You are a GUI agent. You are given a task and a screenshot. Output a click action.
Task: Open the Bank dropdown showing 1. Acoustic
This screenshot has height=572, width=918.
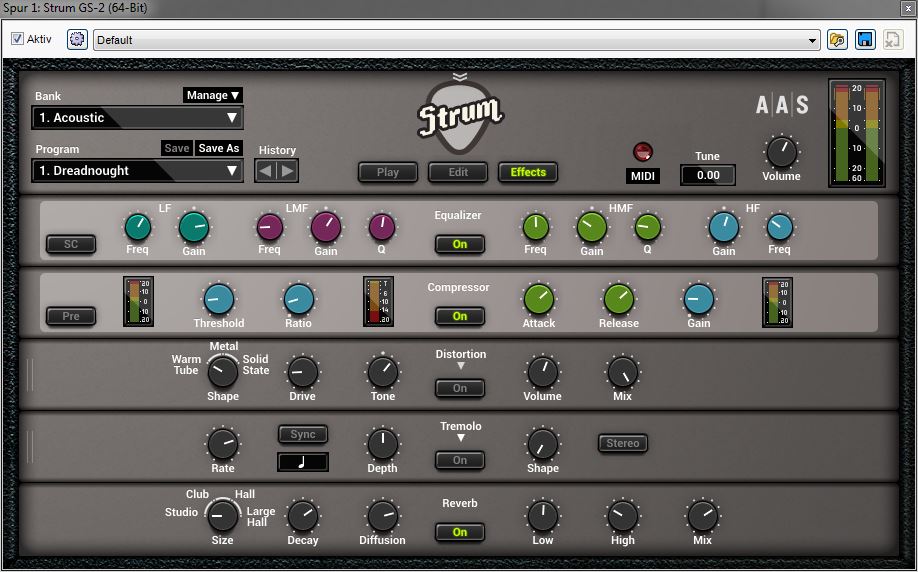pyautogui.click(x=138, y=118)
